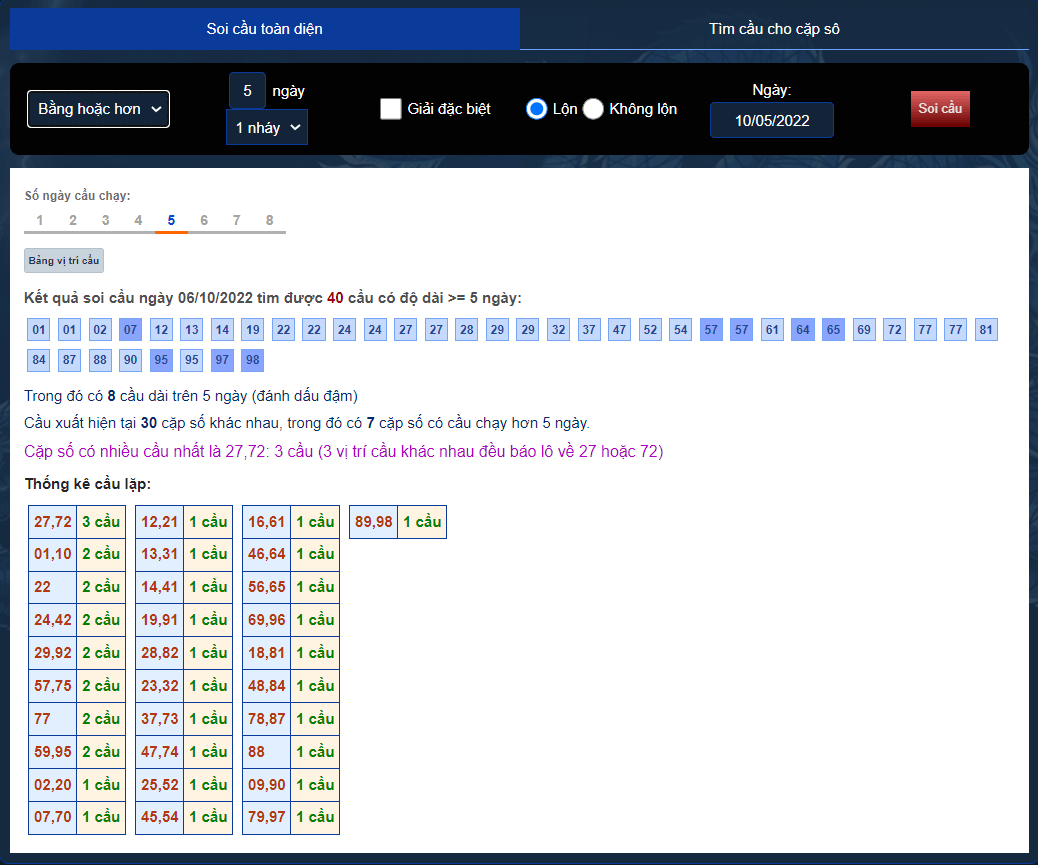Click number box 87
The image size is (1038, 865).
70,360
